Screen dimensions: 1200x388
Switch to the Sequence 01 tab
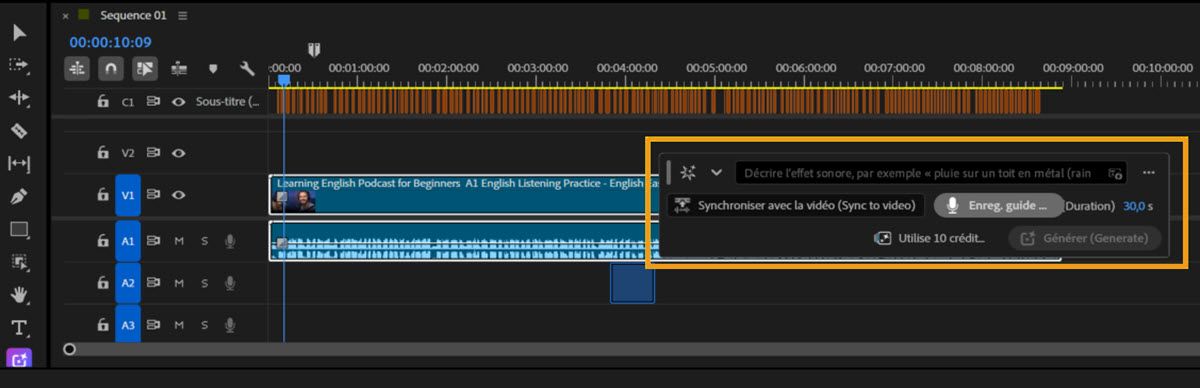[134, 16]
